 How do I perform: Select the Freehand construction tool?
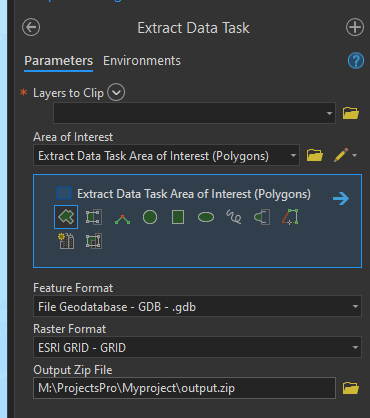[234, 217]
